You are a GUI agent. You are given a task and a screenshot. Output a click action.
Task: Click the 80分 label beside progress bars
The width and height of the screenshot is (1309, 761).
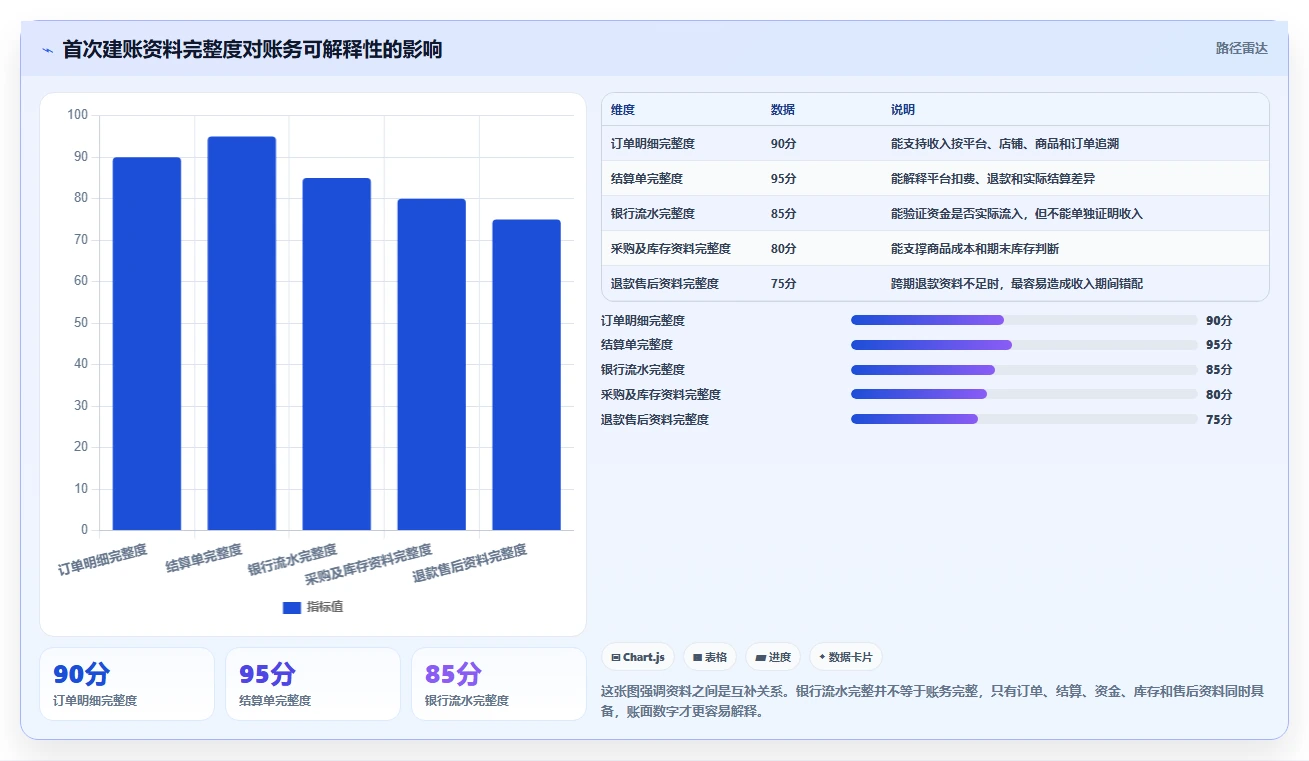pos(1219,395)
